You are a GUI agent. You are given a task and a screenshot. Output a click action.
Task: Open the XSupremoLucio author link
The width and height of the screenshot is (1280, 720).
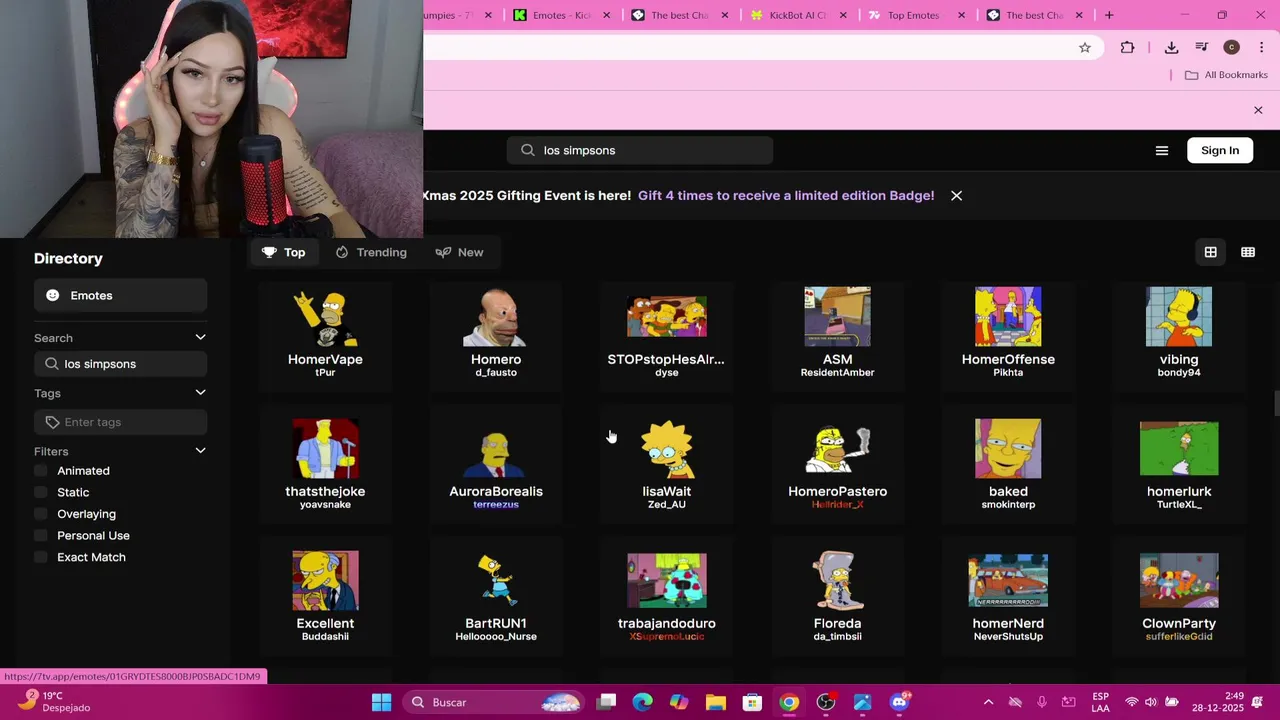667,636
